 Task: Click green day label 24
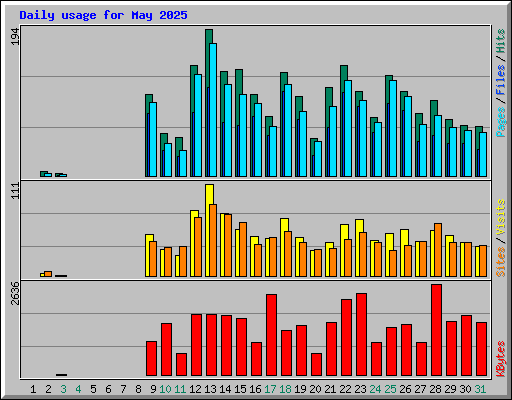[375, 389]
